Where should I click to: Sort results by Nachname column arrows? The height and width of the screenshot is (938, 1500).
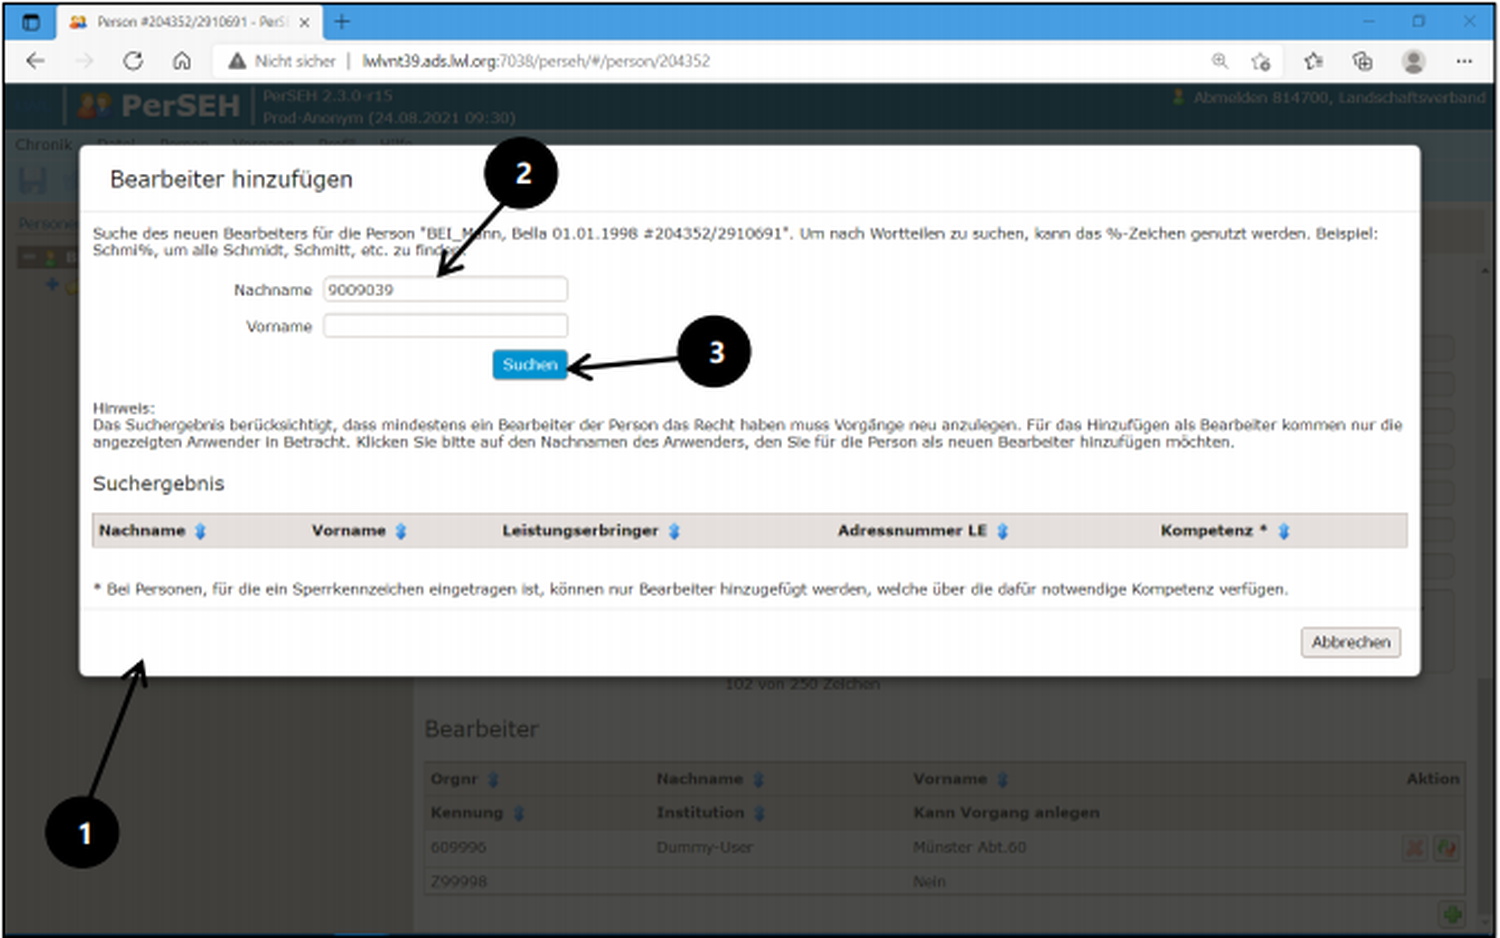click(x=200, y=531)
